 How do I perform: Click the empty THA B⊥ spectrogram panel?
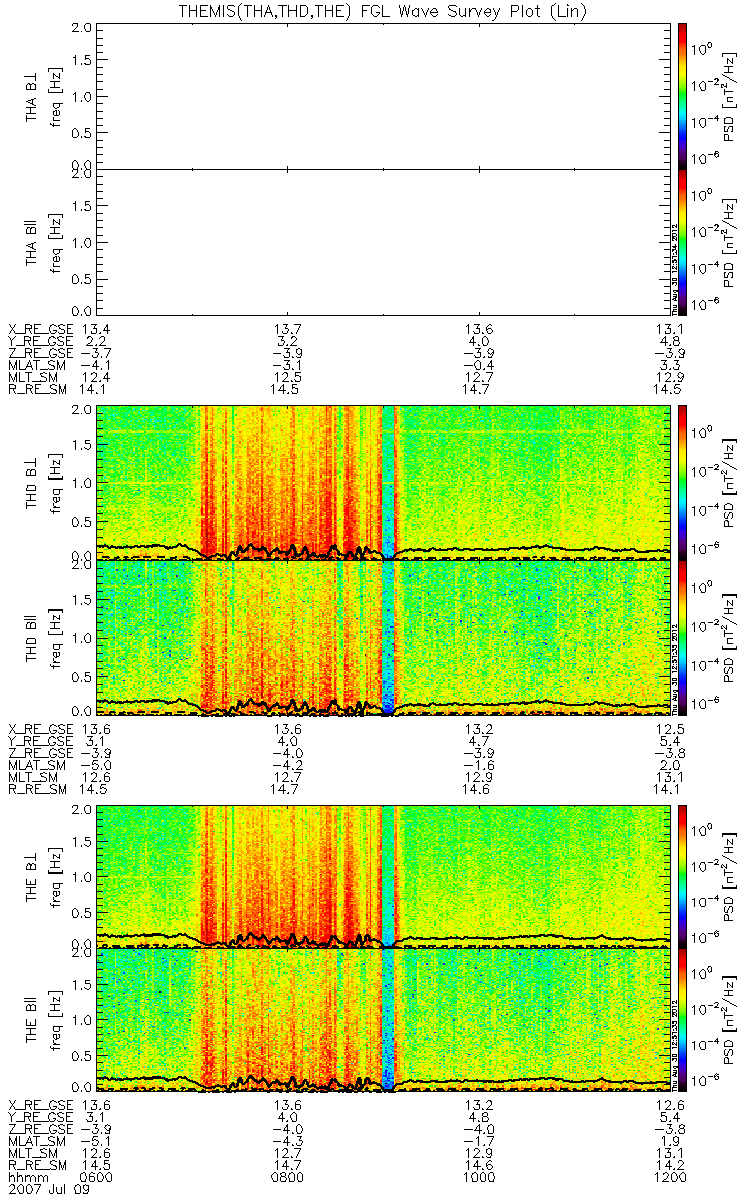[x=384, y=96]
